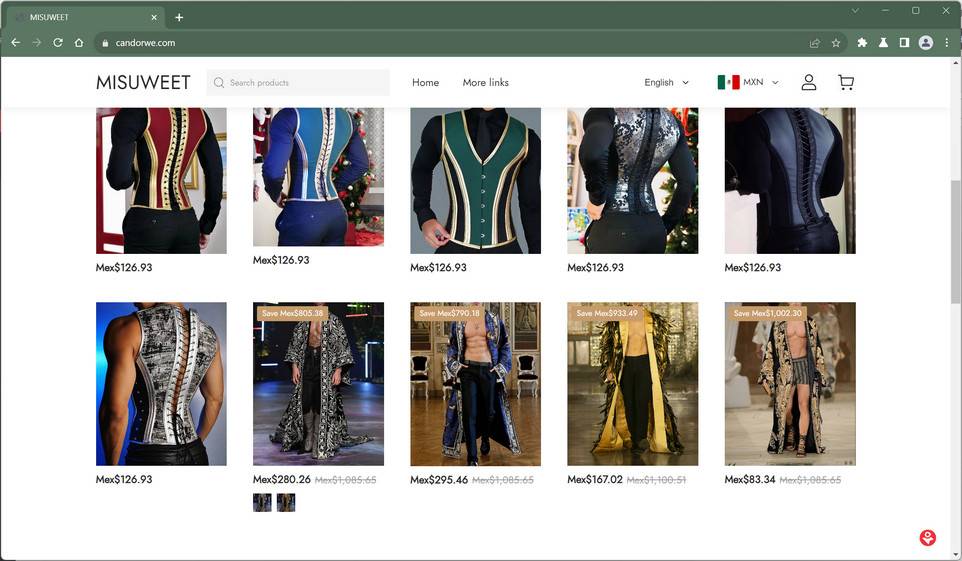Open the Home menu link
962x561 pixels.
tap(425, 82)
